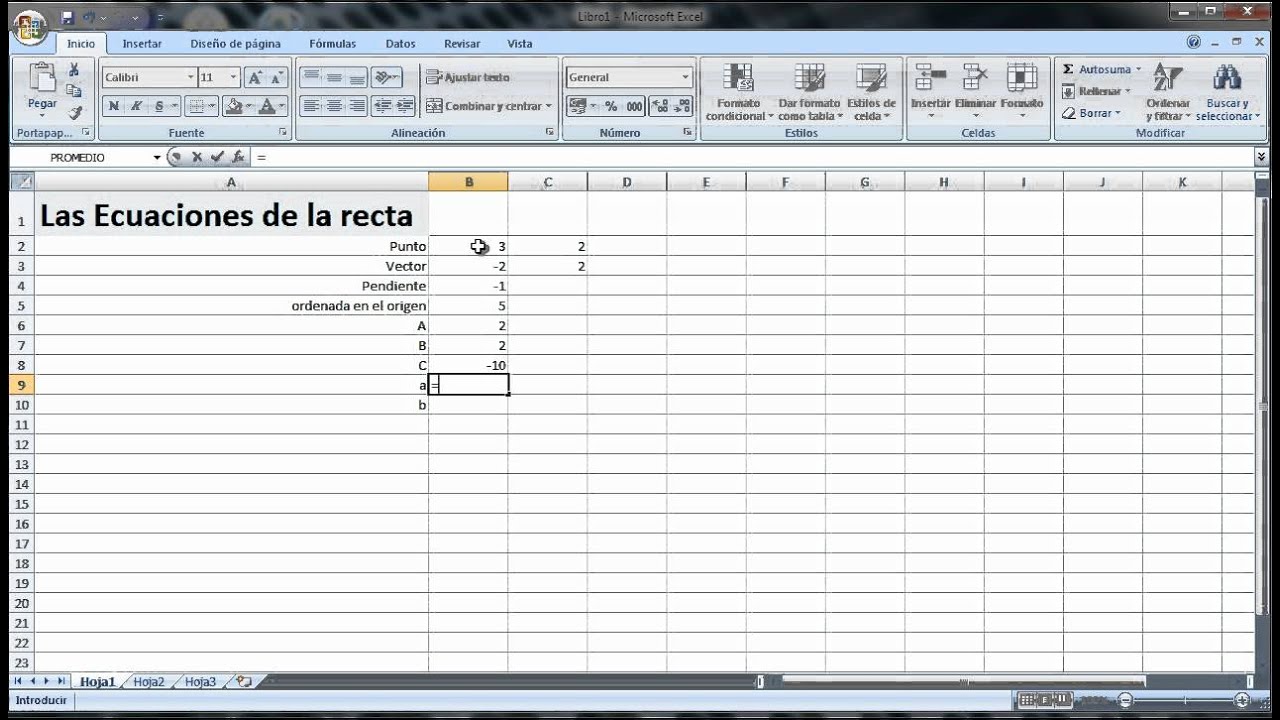Align text right
This screenshot has height=720, width=1280.
pos(357,106)
